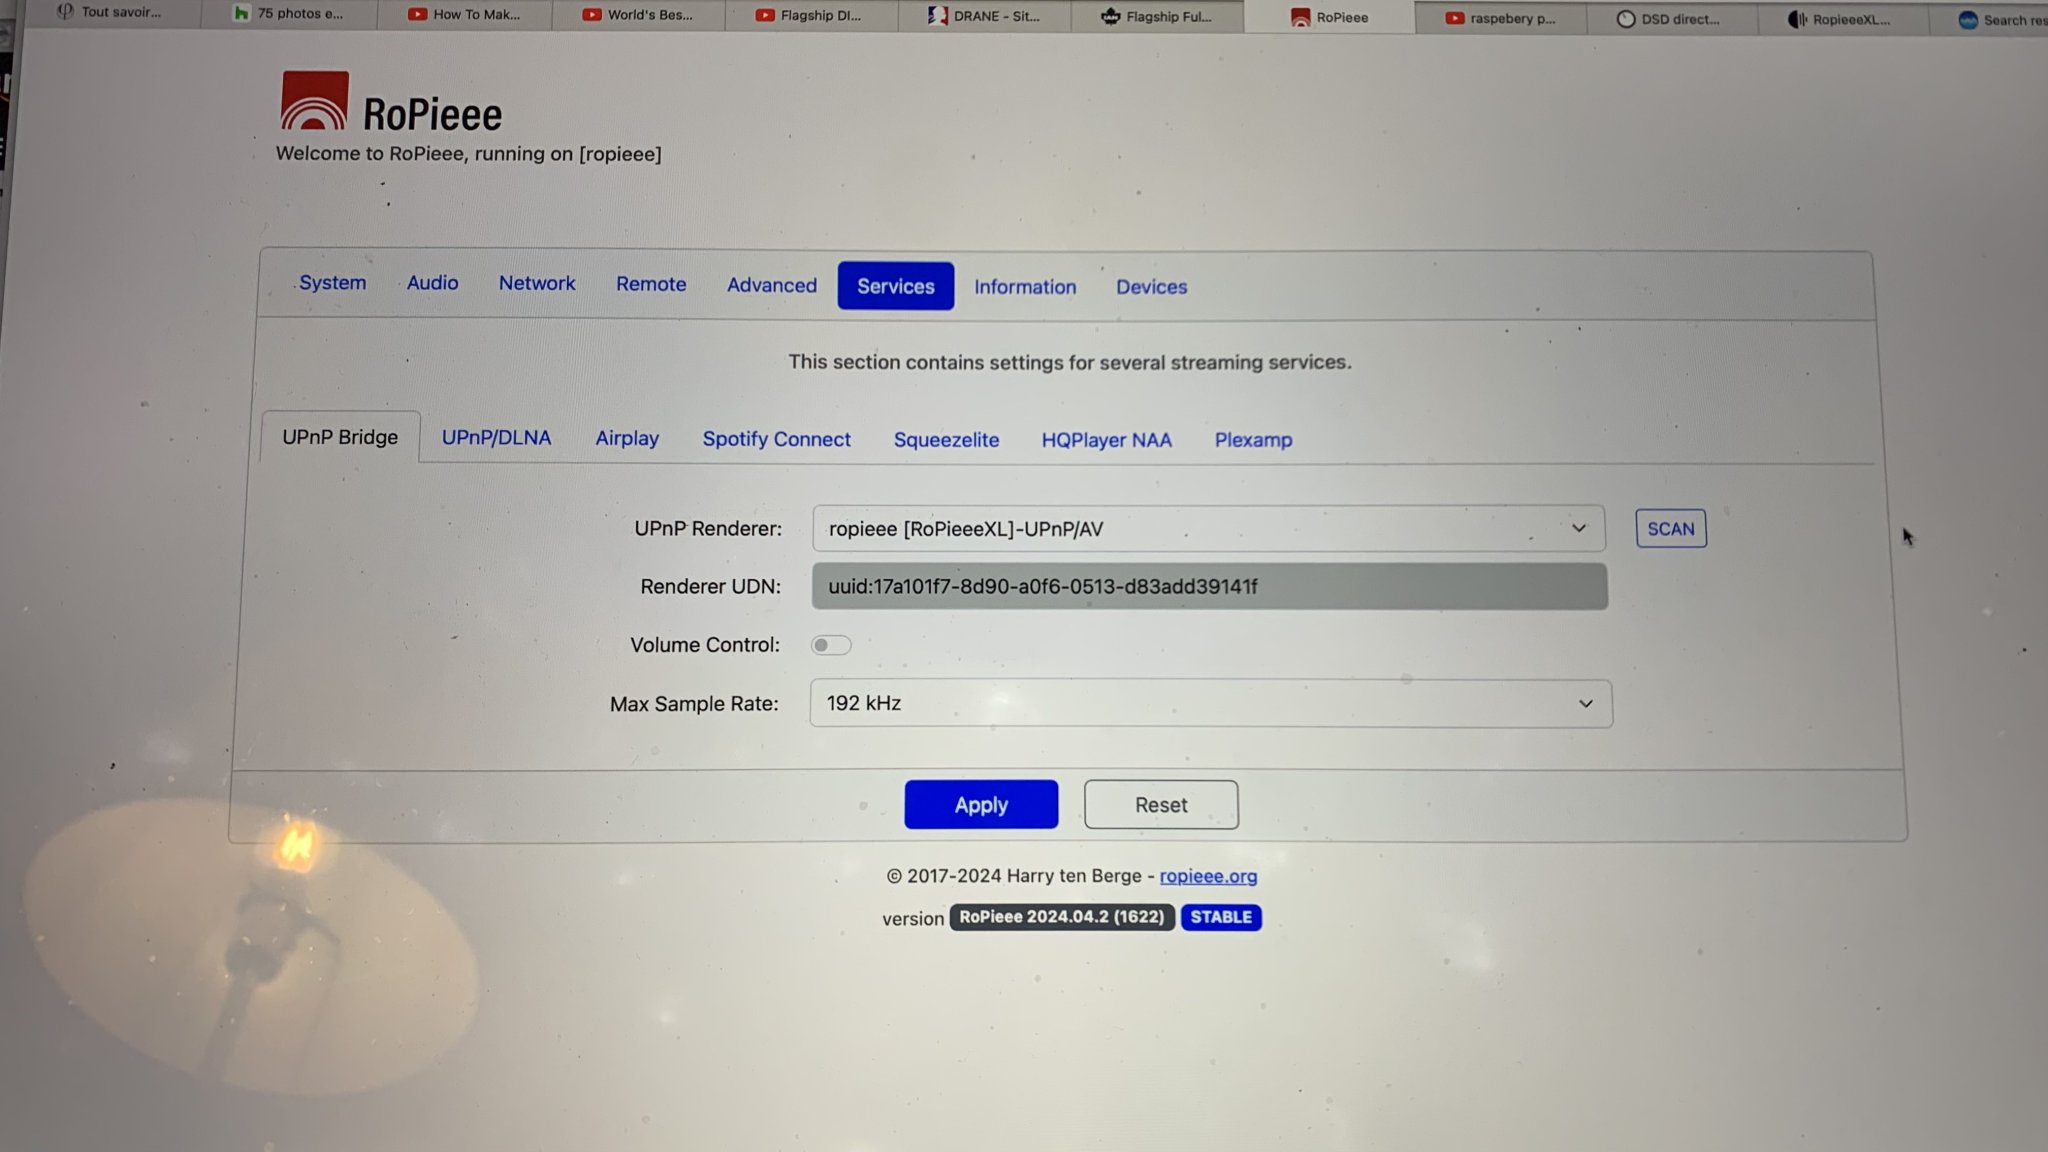Click the RoPieee 2024.04.2 (1622) version badge
This screenshot has height=1152, width=2048.
tap(1061, 917)
